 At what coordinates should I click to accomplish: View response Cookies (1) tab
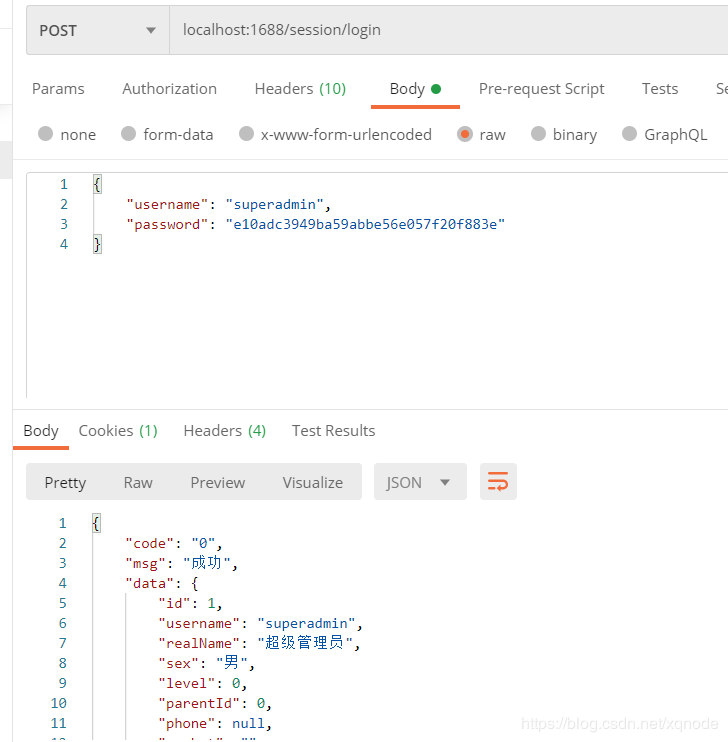[118, 430]
